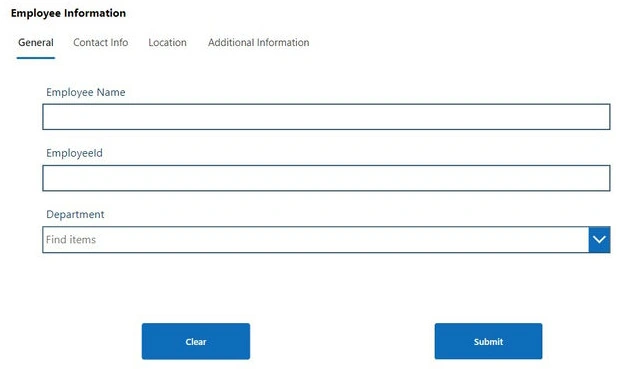Viewport: 622px width, 369px height.
Task: Click the white down-arrow icon in Department
Action: tap(599, 240)
